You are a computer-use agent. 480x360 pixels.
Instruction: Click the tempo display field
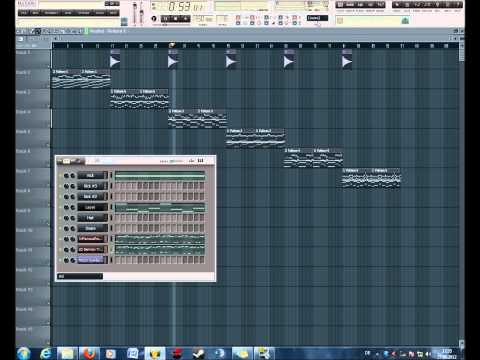203,19
